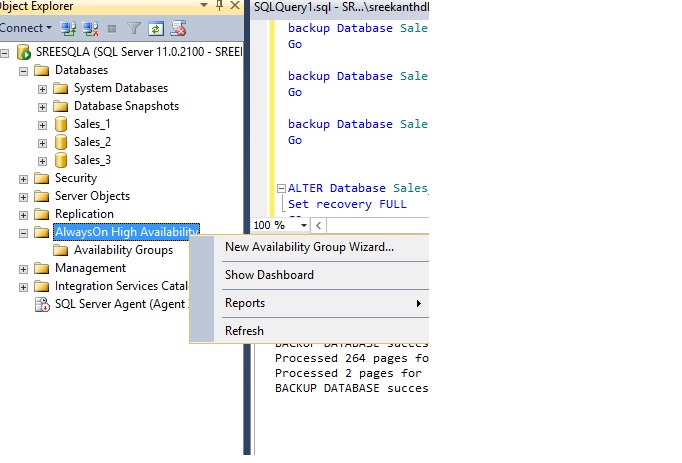Expand the System Databases folder

42,88
